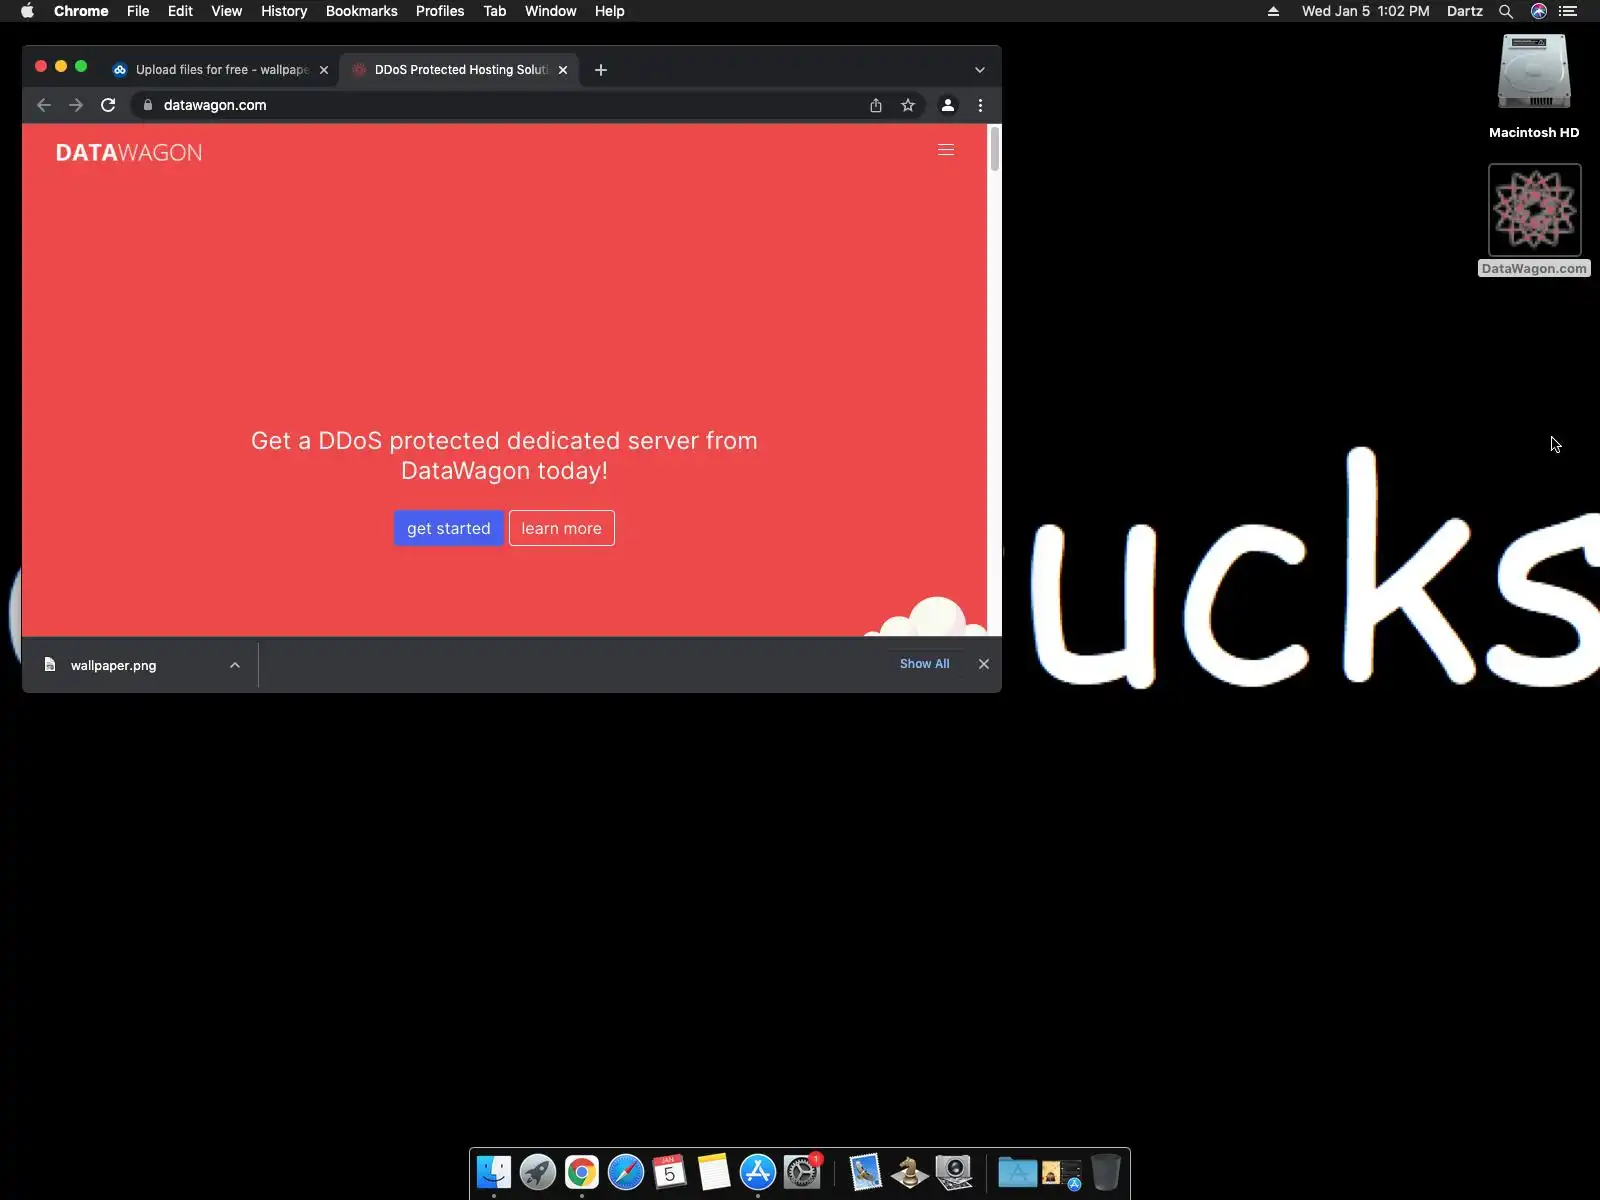Click the page vertical scrollbar thumb
Viewport: 1600px width, 1200px height.
coord(994,149)
